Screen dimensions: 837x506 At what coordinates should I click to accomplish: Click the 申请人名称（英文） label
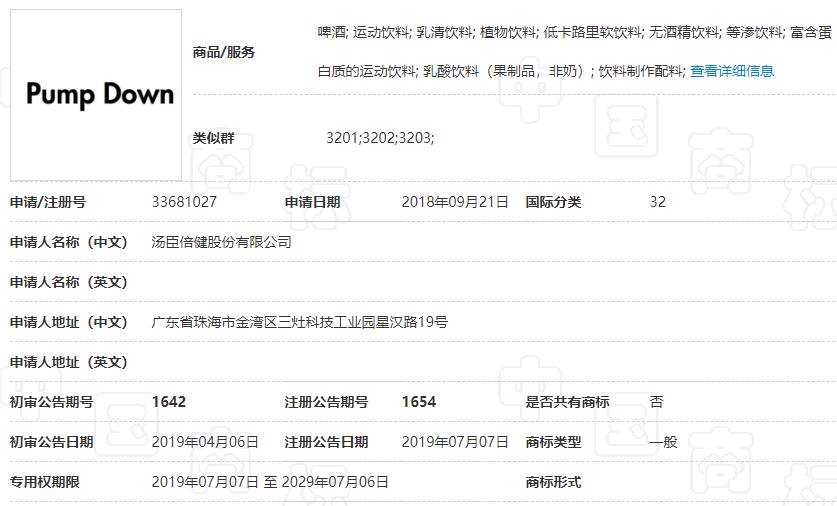(69, 282)
